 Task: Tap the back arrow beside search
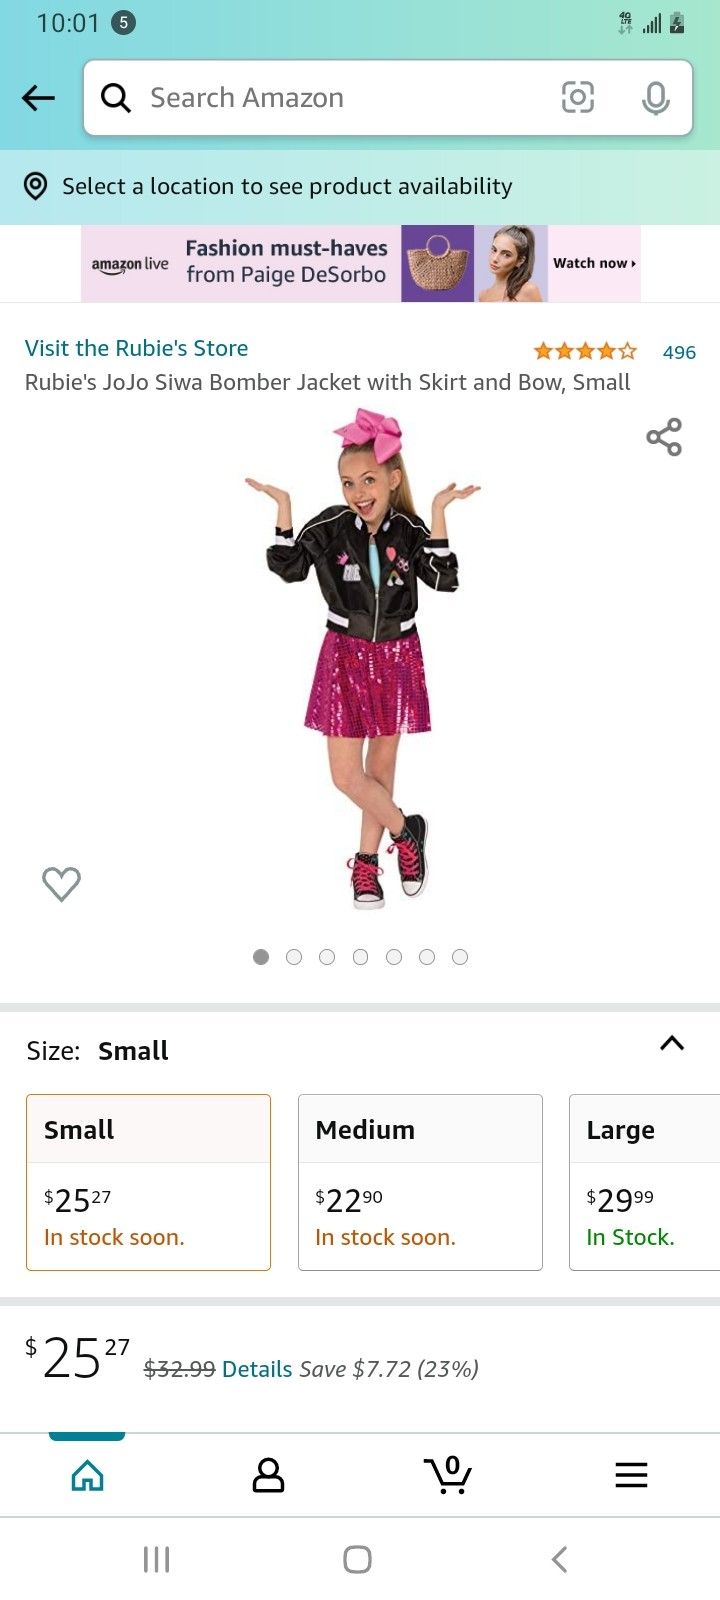(x=38, y=98)
